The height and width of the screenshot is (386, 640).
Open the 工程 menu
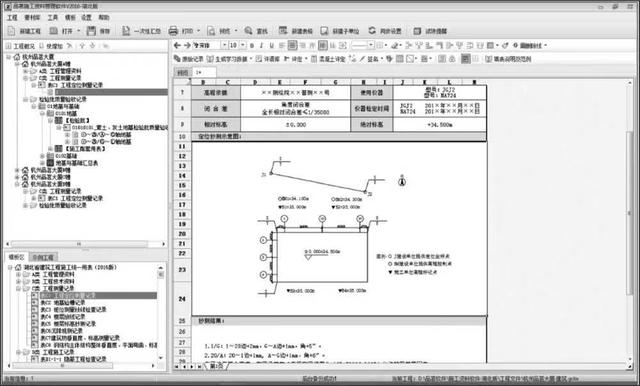(x=12, y=18)
